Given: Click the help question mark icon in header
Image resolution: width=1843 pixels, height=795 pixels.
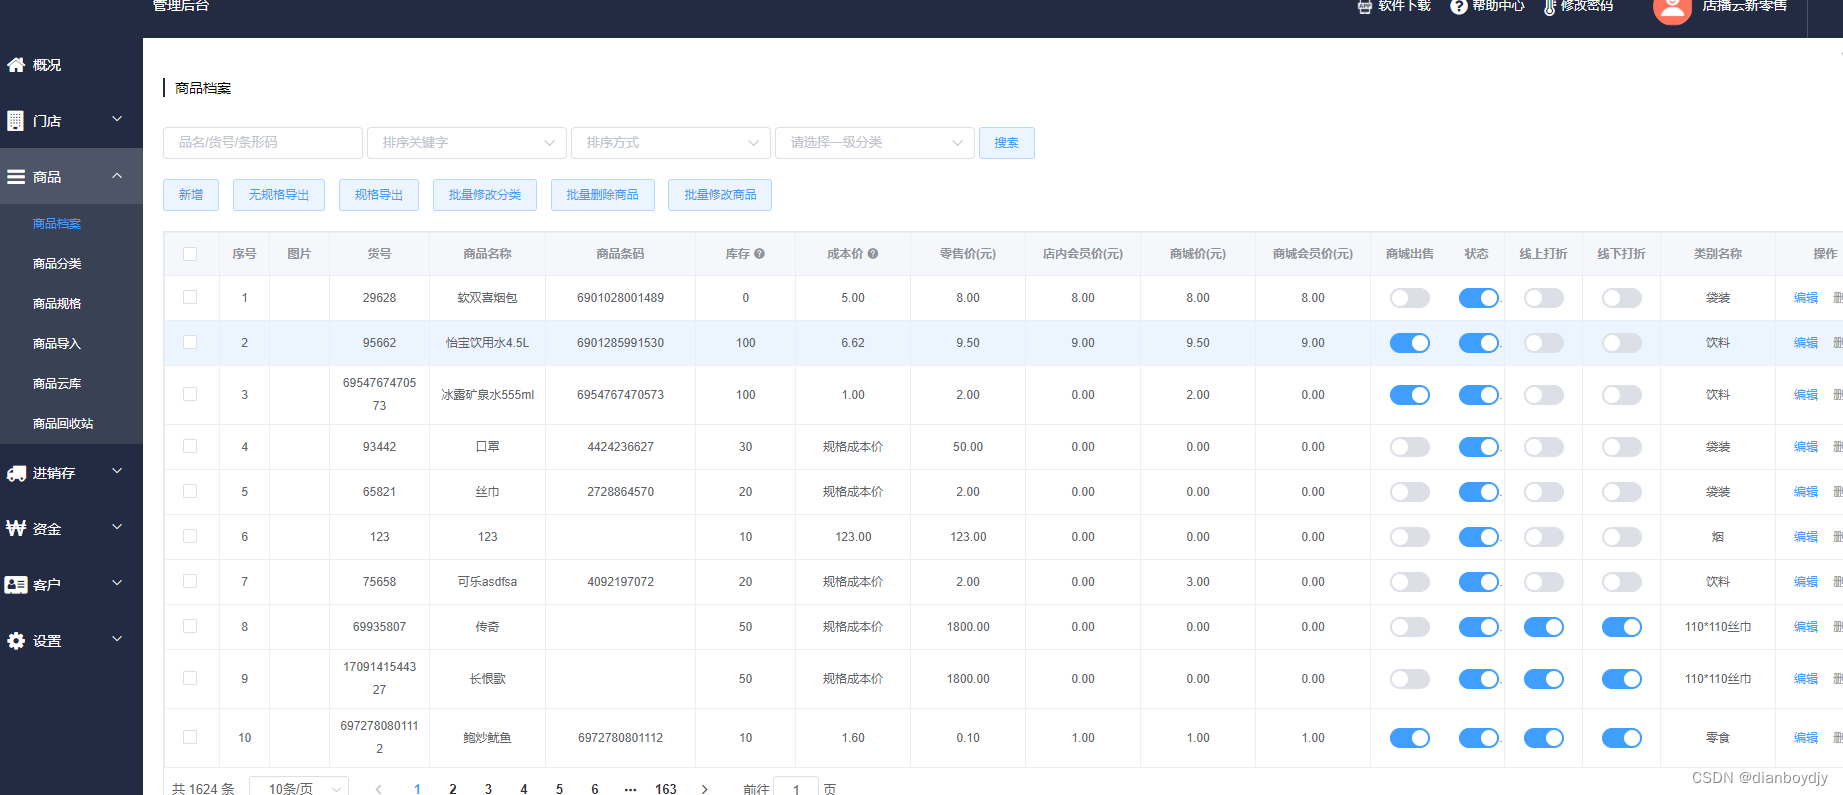Looking at the screenshot, I should click(x=1459, y=6).
